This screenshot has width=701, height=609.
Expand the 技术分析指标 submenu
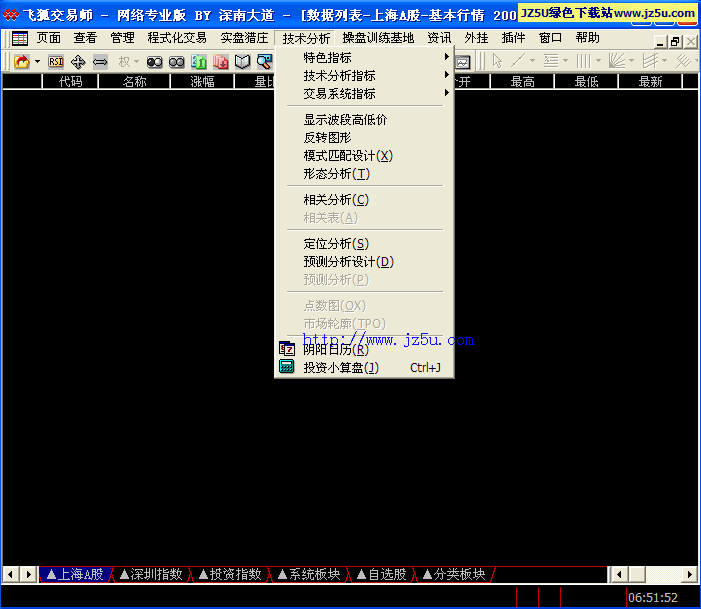364,76
